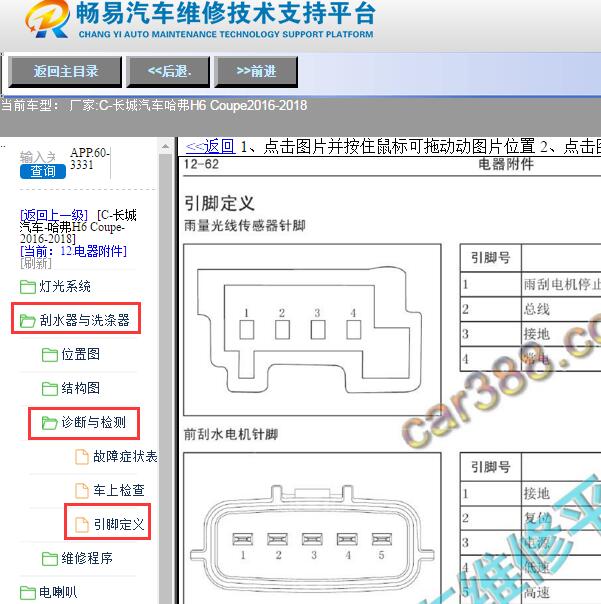Click the document icon beside 引脚定义
Viewport: 601px width, 604px height.
point(81,525)
